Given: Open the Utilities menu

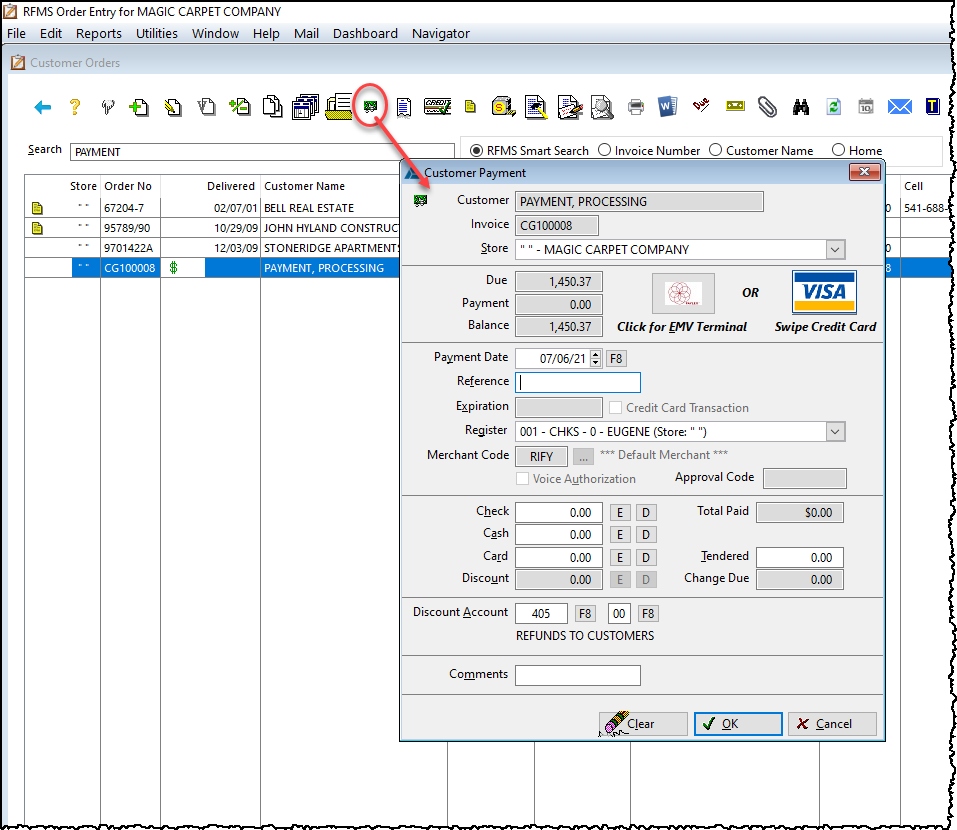Looking at the screenshot, I should (x=157, y=33).
